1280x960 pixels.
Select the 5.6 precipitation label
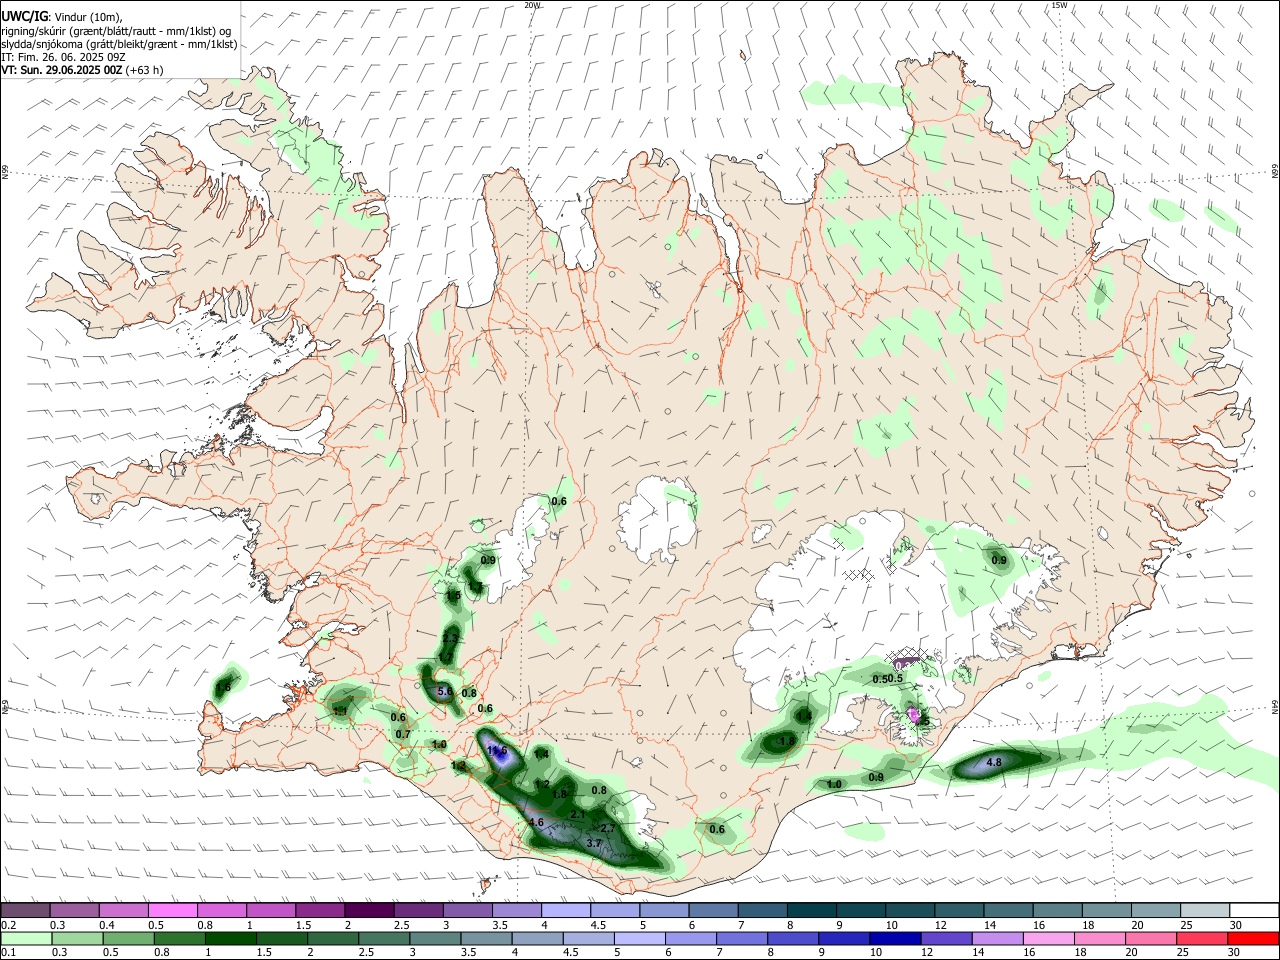(445, 691)
